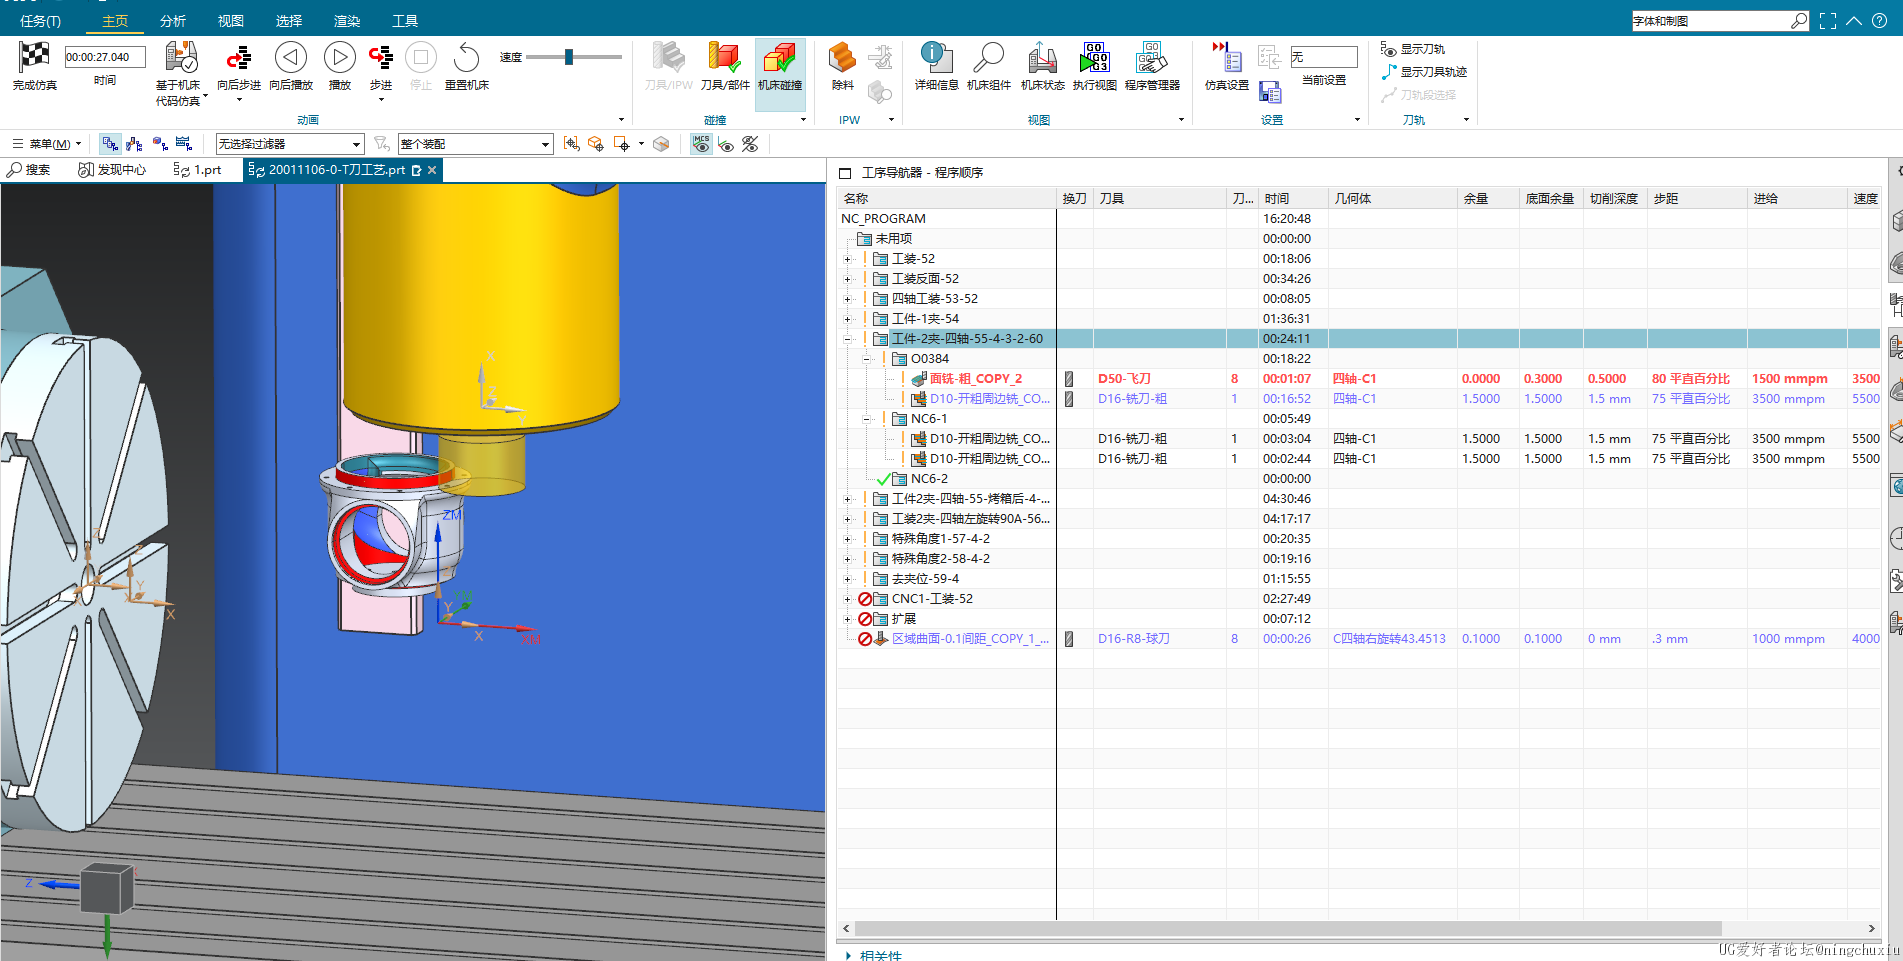Open the 整个装配 scope dropdown
Viewport: 1903px width, 961px height.
click(x=475, y=144)
